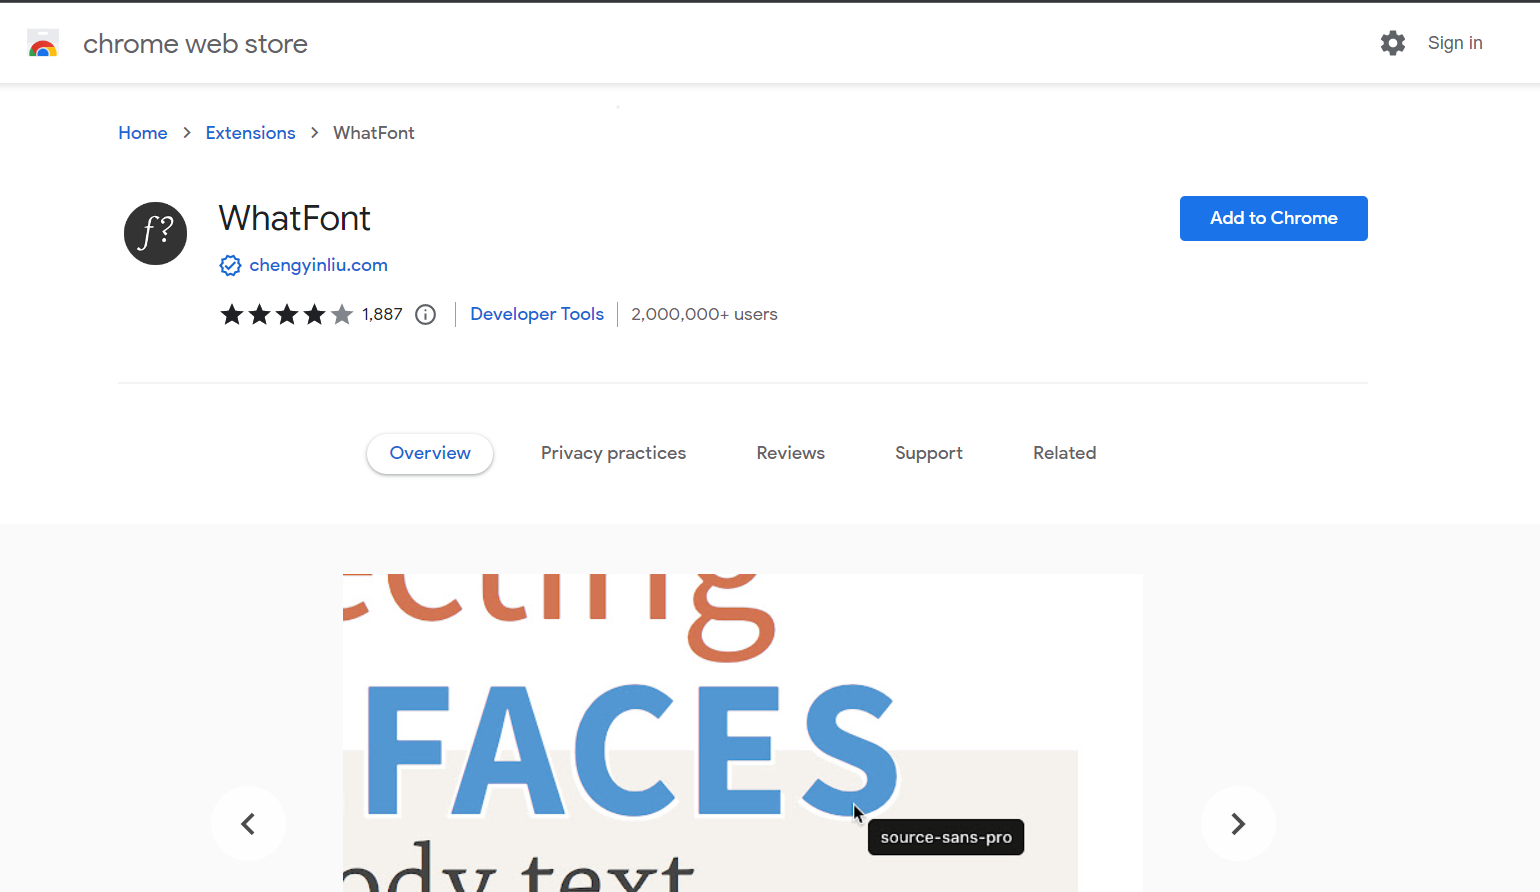The image size is (1540, 892).
Task: Click the first star in the rating
Action: click(231, 314)
